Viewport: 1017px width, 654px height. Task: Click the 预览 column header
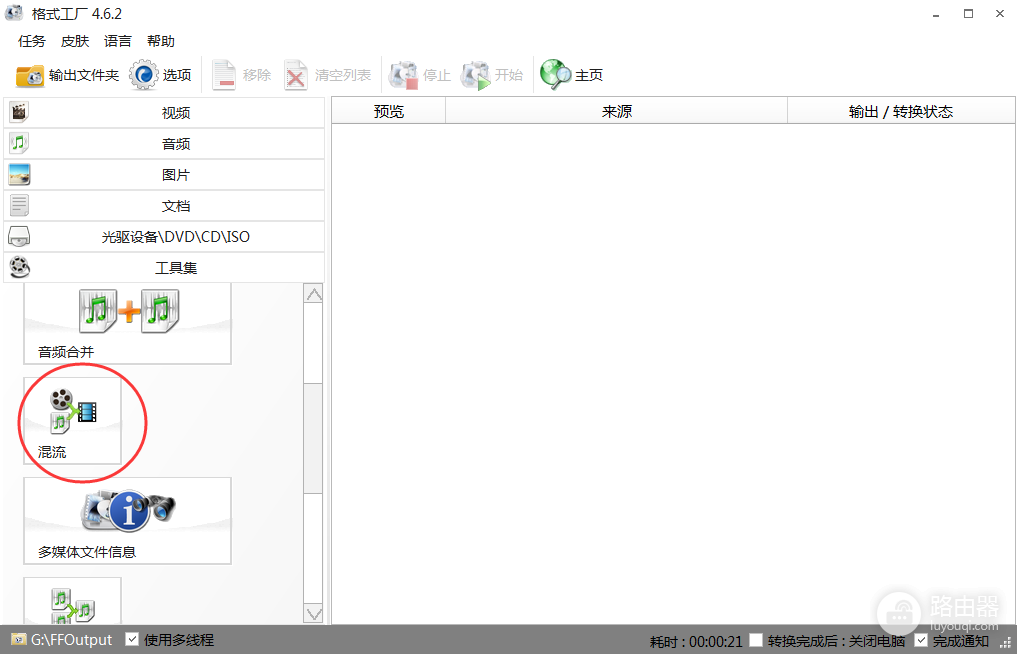[389, 112]
